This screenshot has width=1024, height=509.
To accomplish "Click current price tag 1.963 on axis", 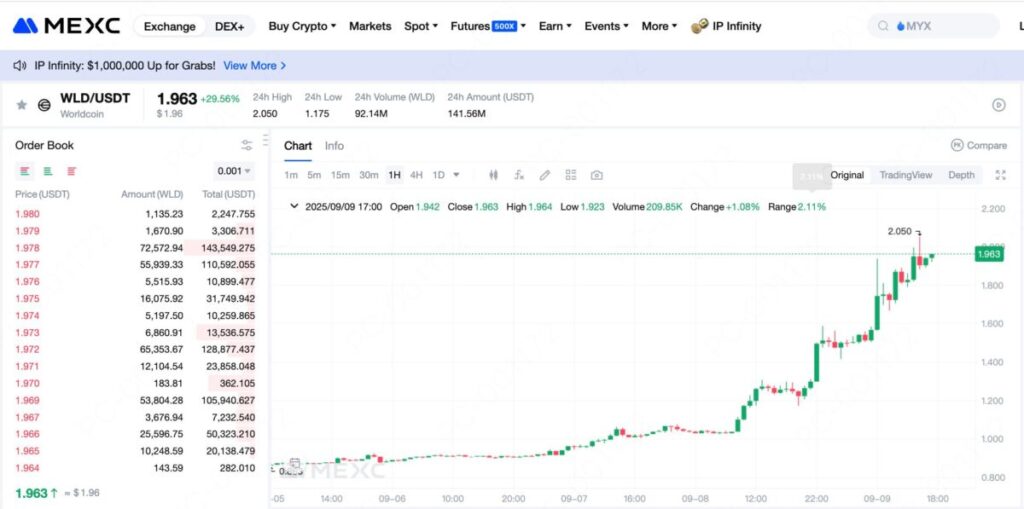I will [x=988, y=254].
